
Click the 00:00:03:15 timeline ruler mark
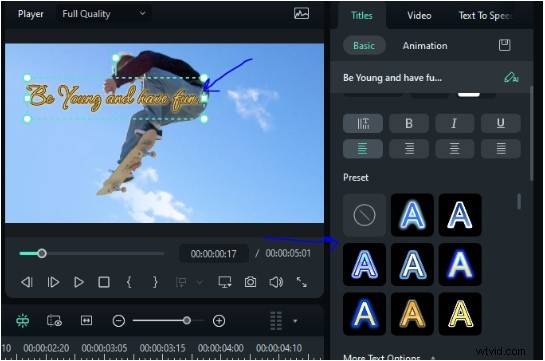[x=162, y=348]
